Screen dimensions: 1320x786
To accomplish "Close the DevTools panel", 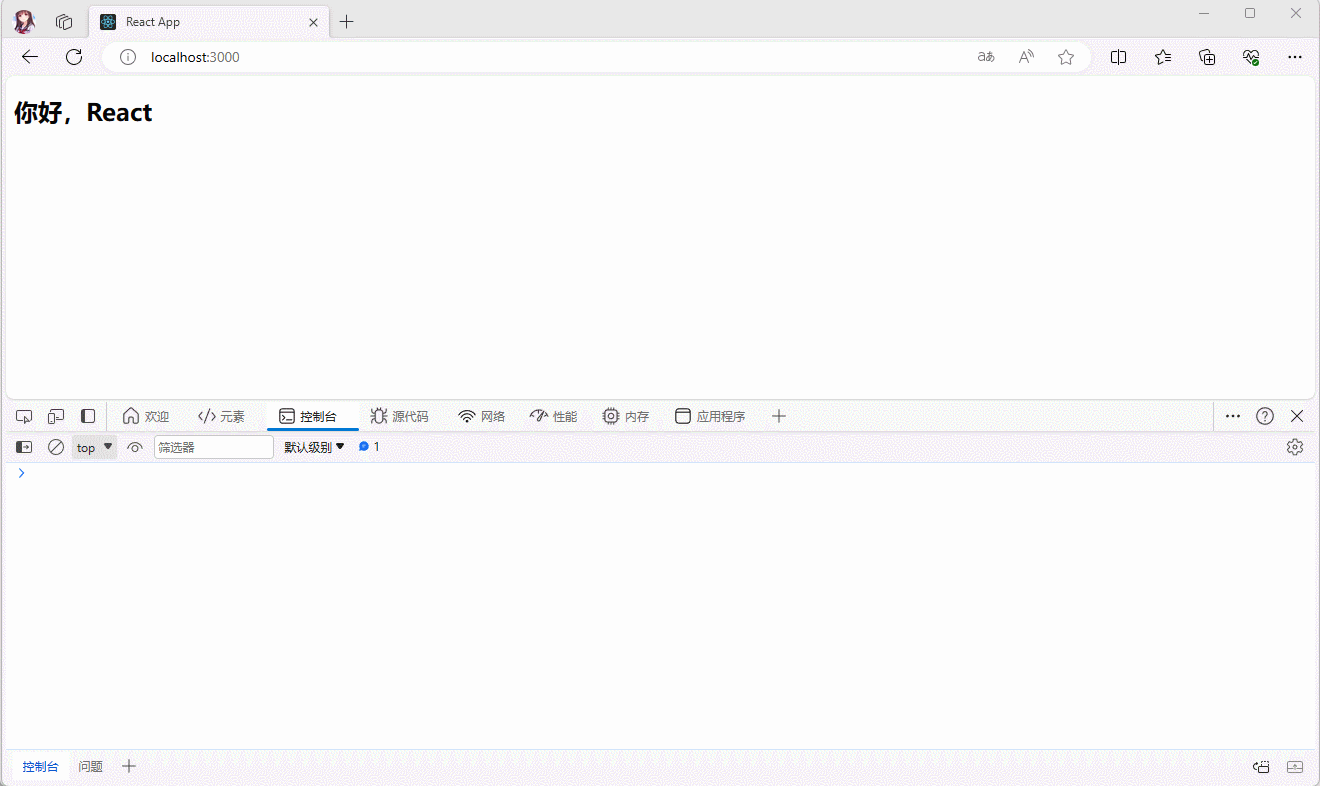I will 1297,416.
